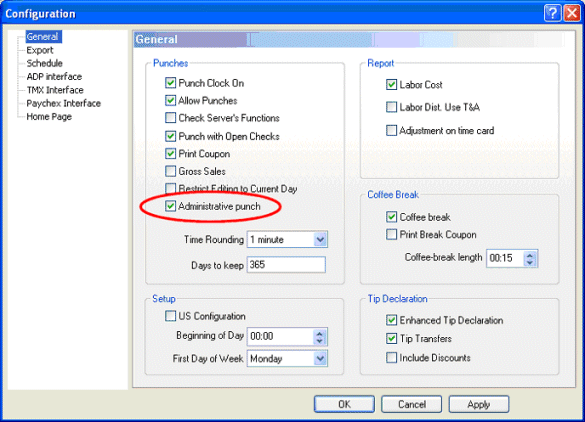The height and width of the screenshot is (422, 585).
Task: Check the Gross Sales option
Action: (171, 171)
